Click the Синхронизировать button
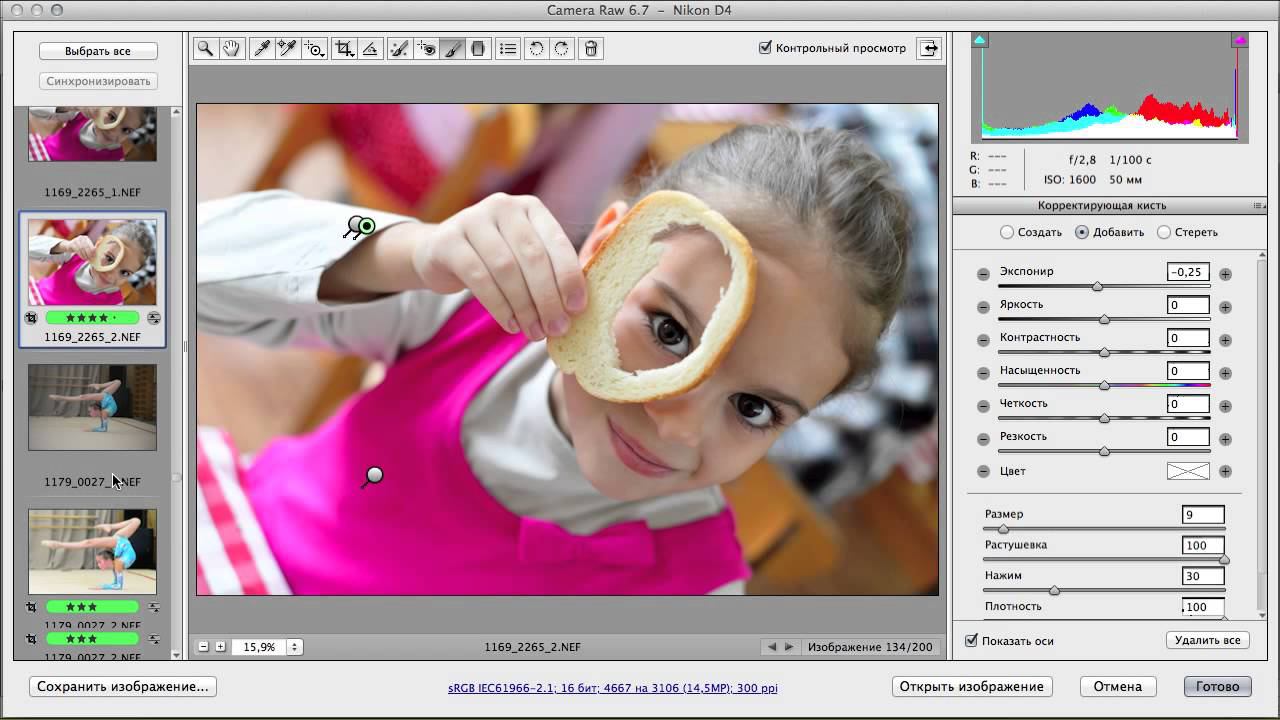Image resolution: width=1280 pixels, height=720 pixels. pyautogui.click(x=98, y=81)
